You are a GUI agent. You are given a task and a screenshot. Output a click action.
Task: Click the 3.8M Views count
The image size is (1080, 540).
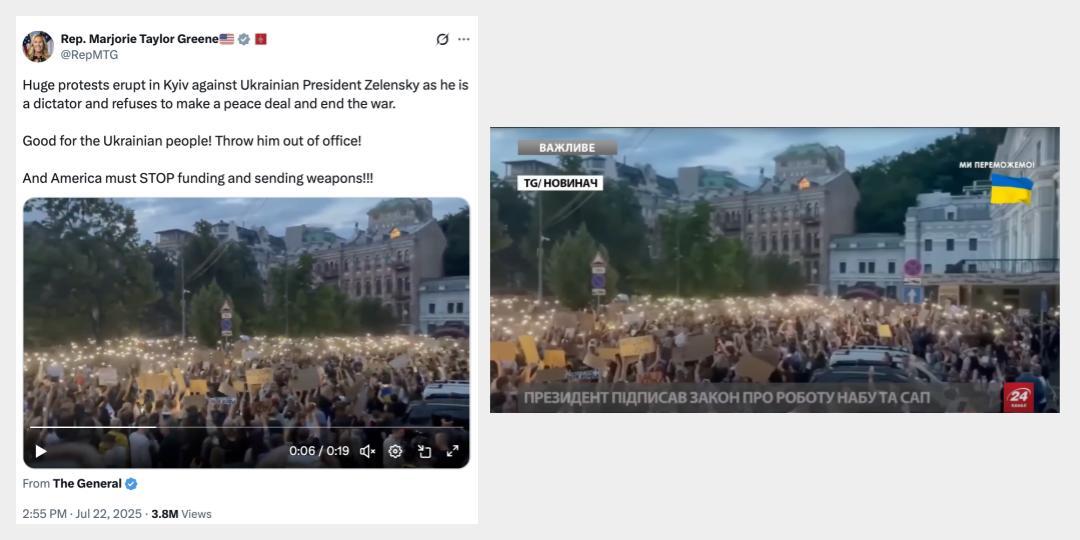(x=181, y=514)
